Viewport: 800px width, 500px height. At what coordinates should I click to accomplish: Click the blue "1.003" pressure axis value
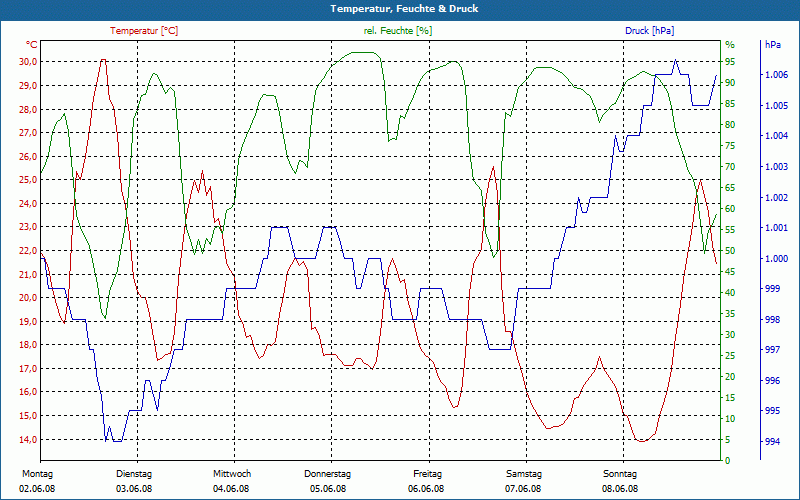pyautogui.click(x=776, y=167)
